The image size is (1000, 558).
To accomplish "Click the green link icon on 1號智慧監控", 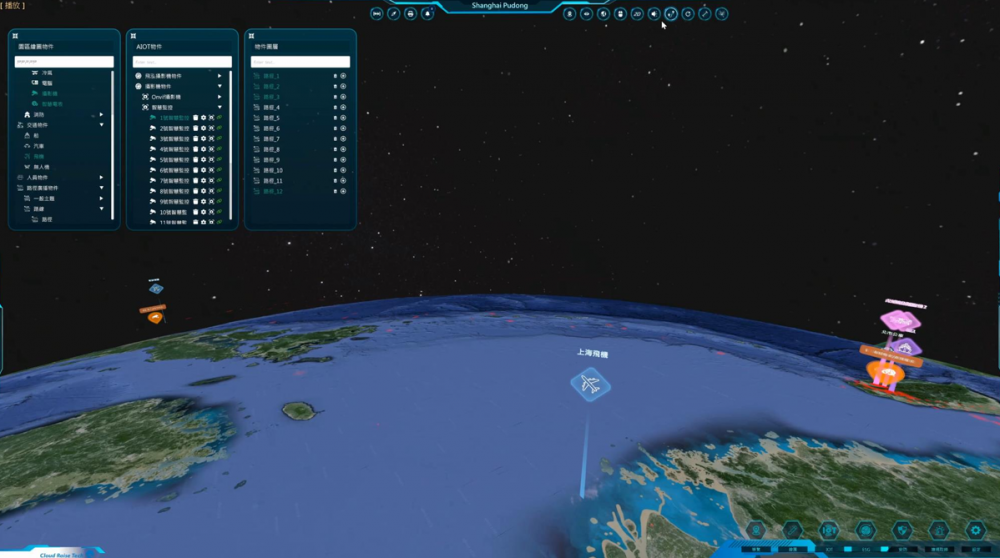I will 219,118.
